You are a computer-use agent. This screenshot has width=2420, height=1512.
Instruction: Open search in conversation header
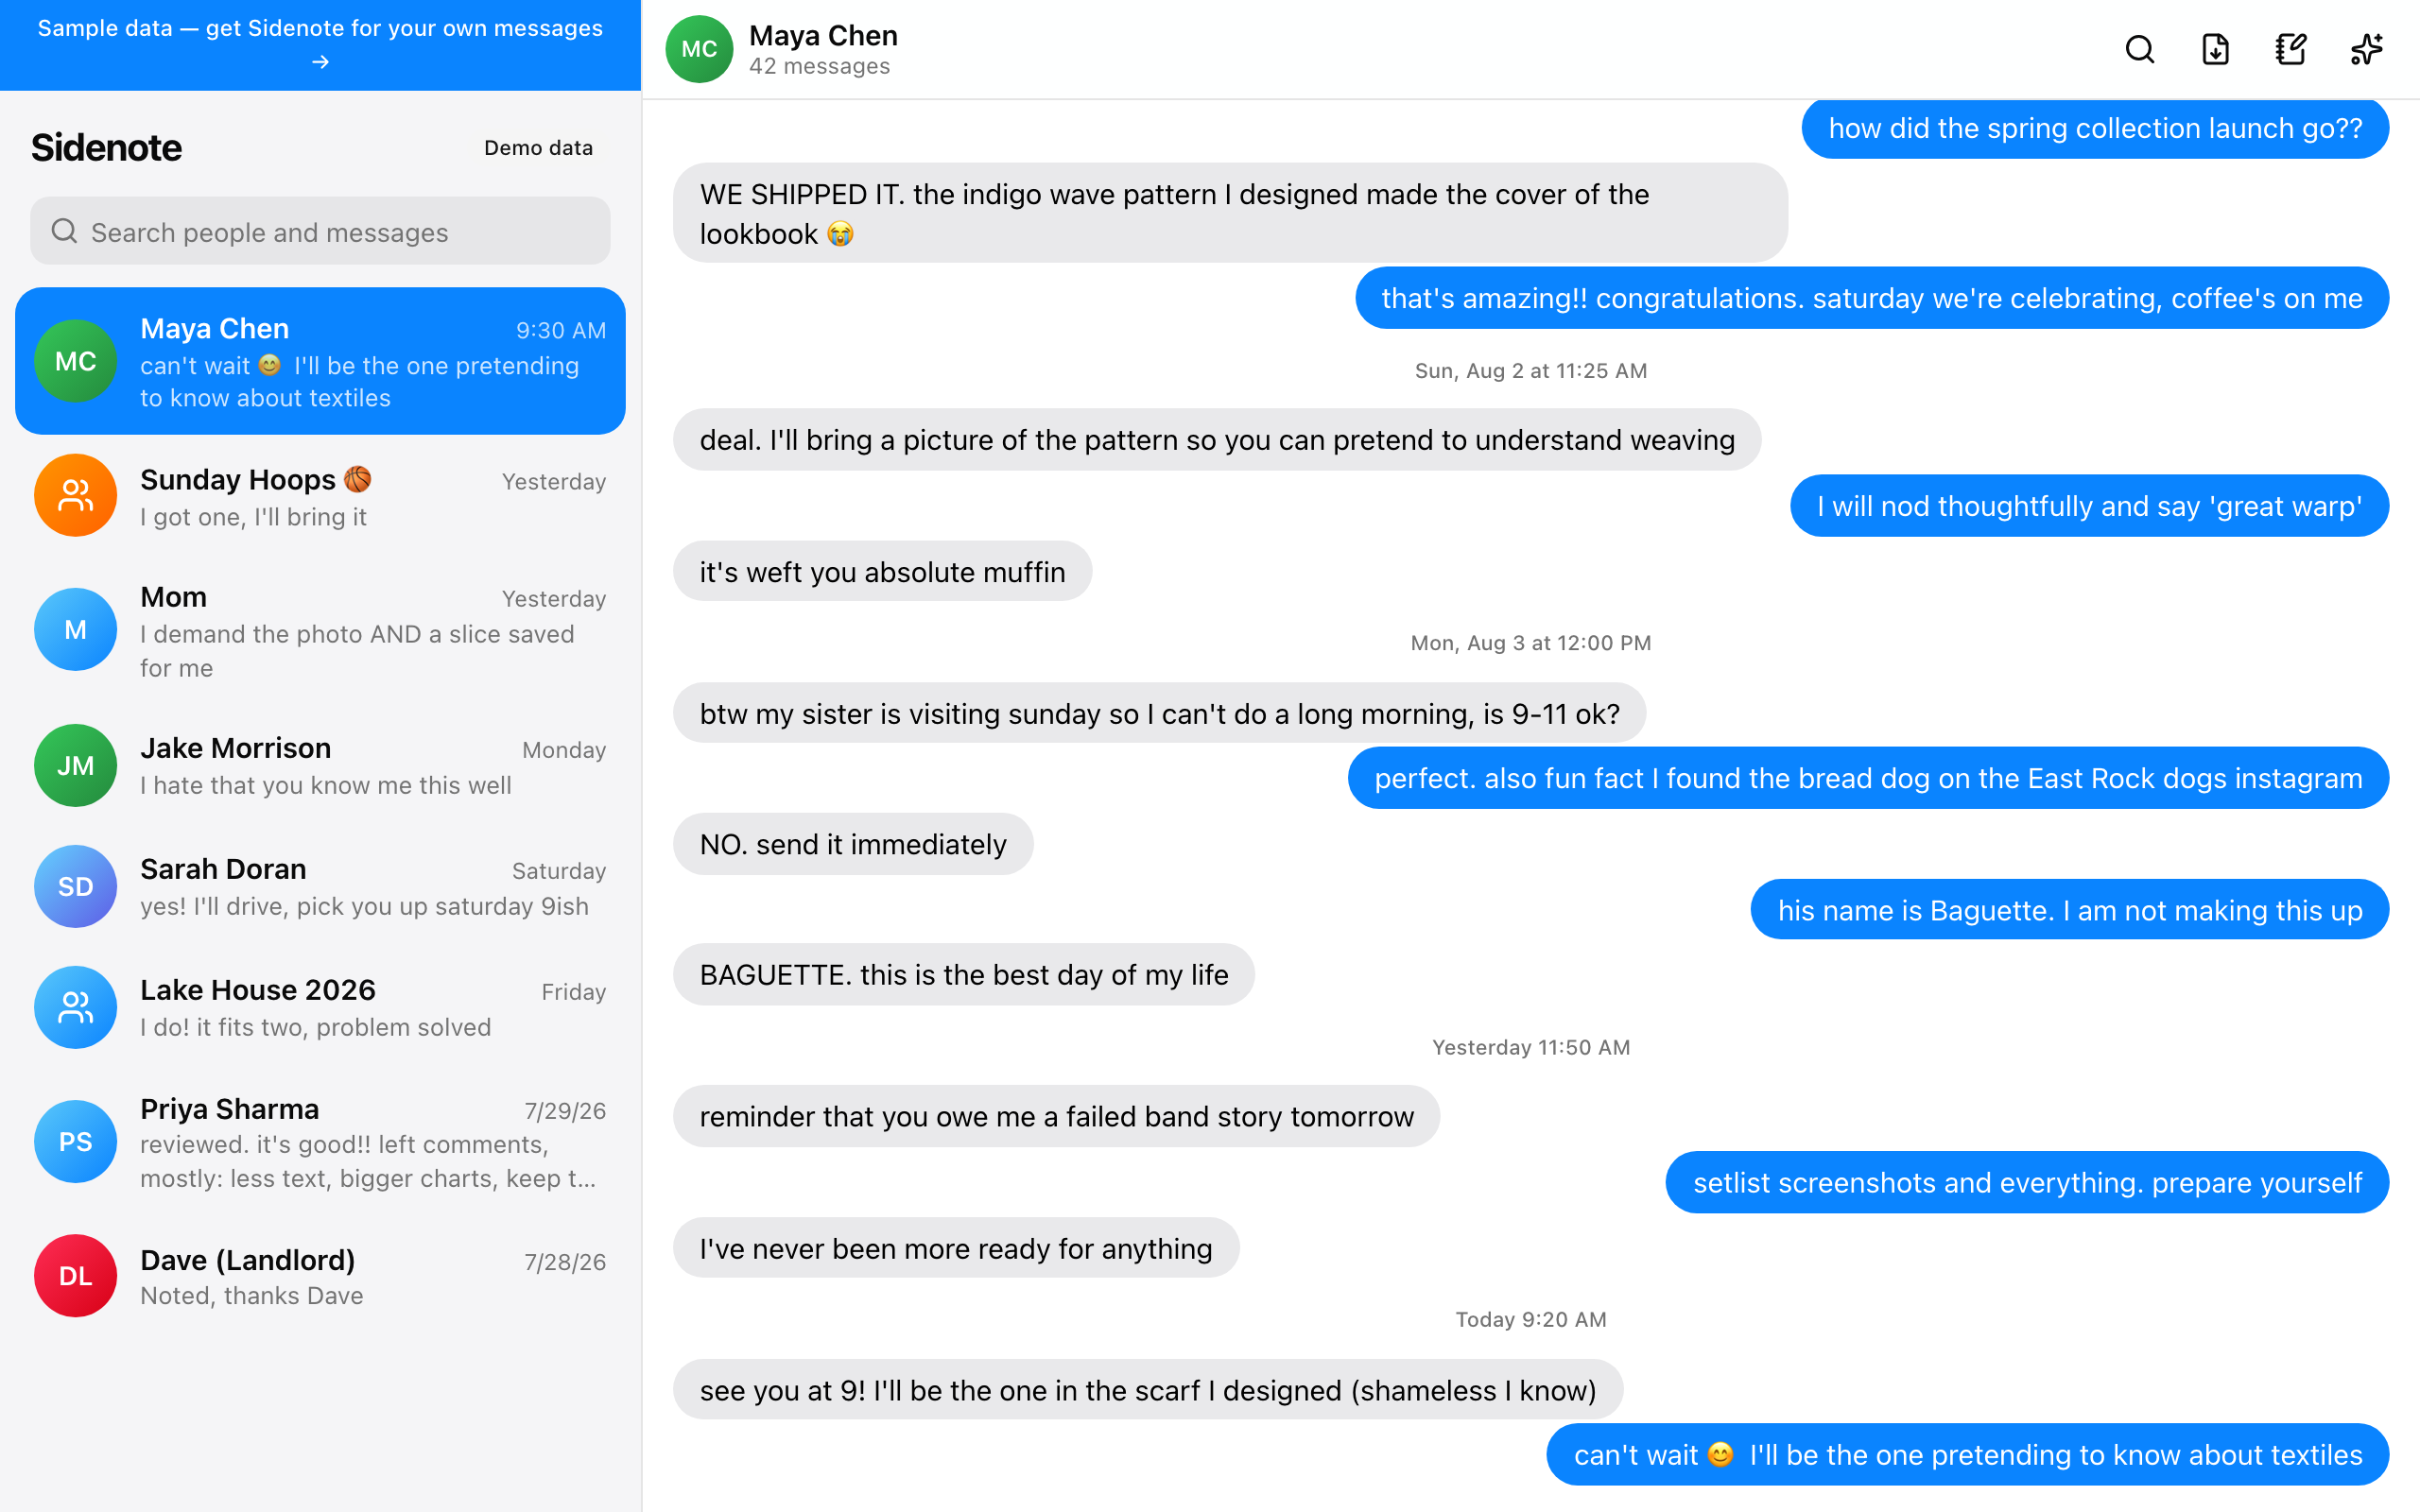(2139, 49)
